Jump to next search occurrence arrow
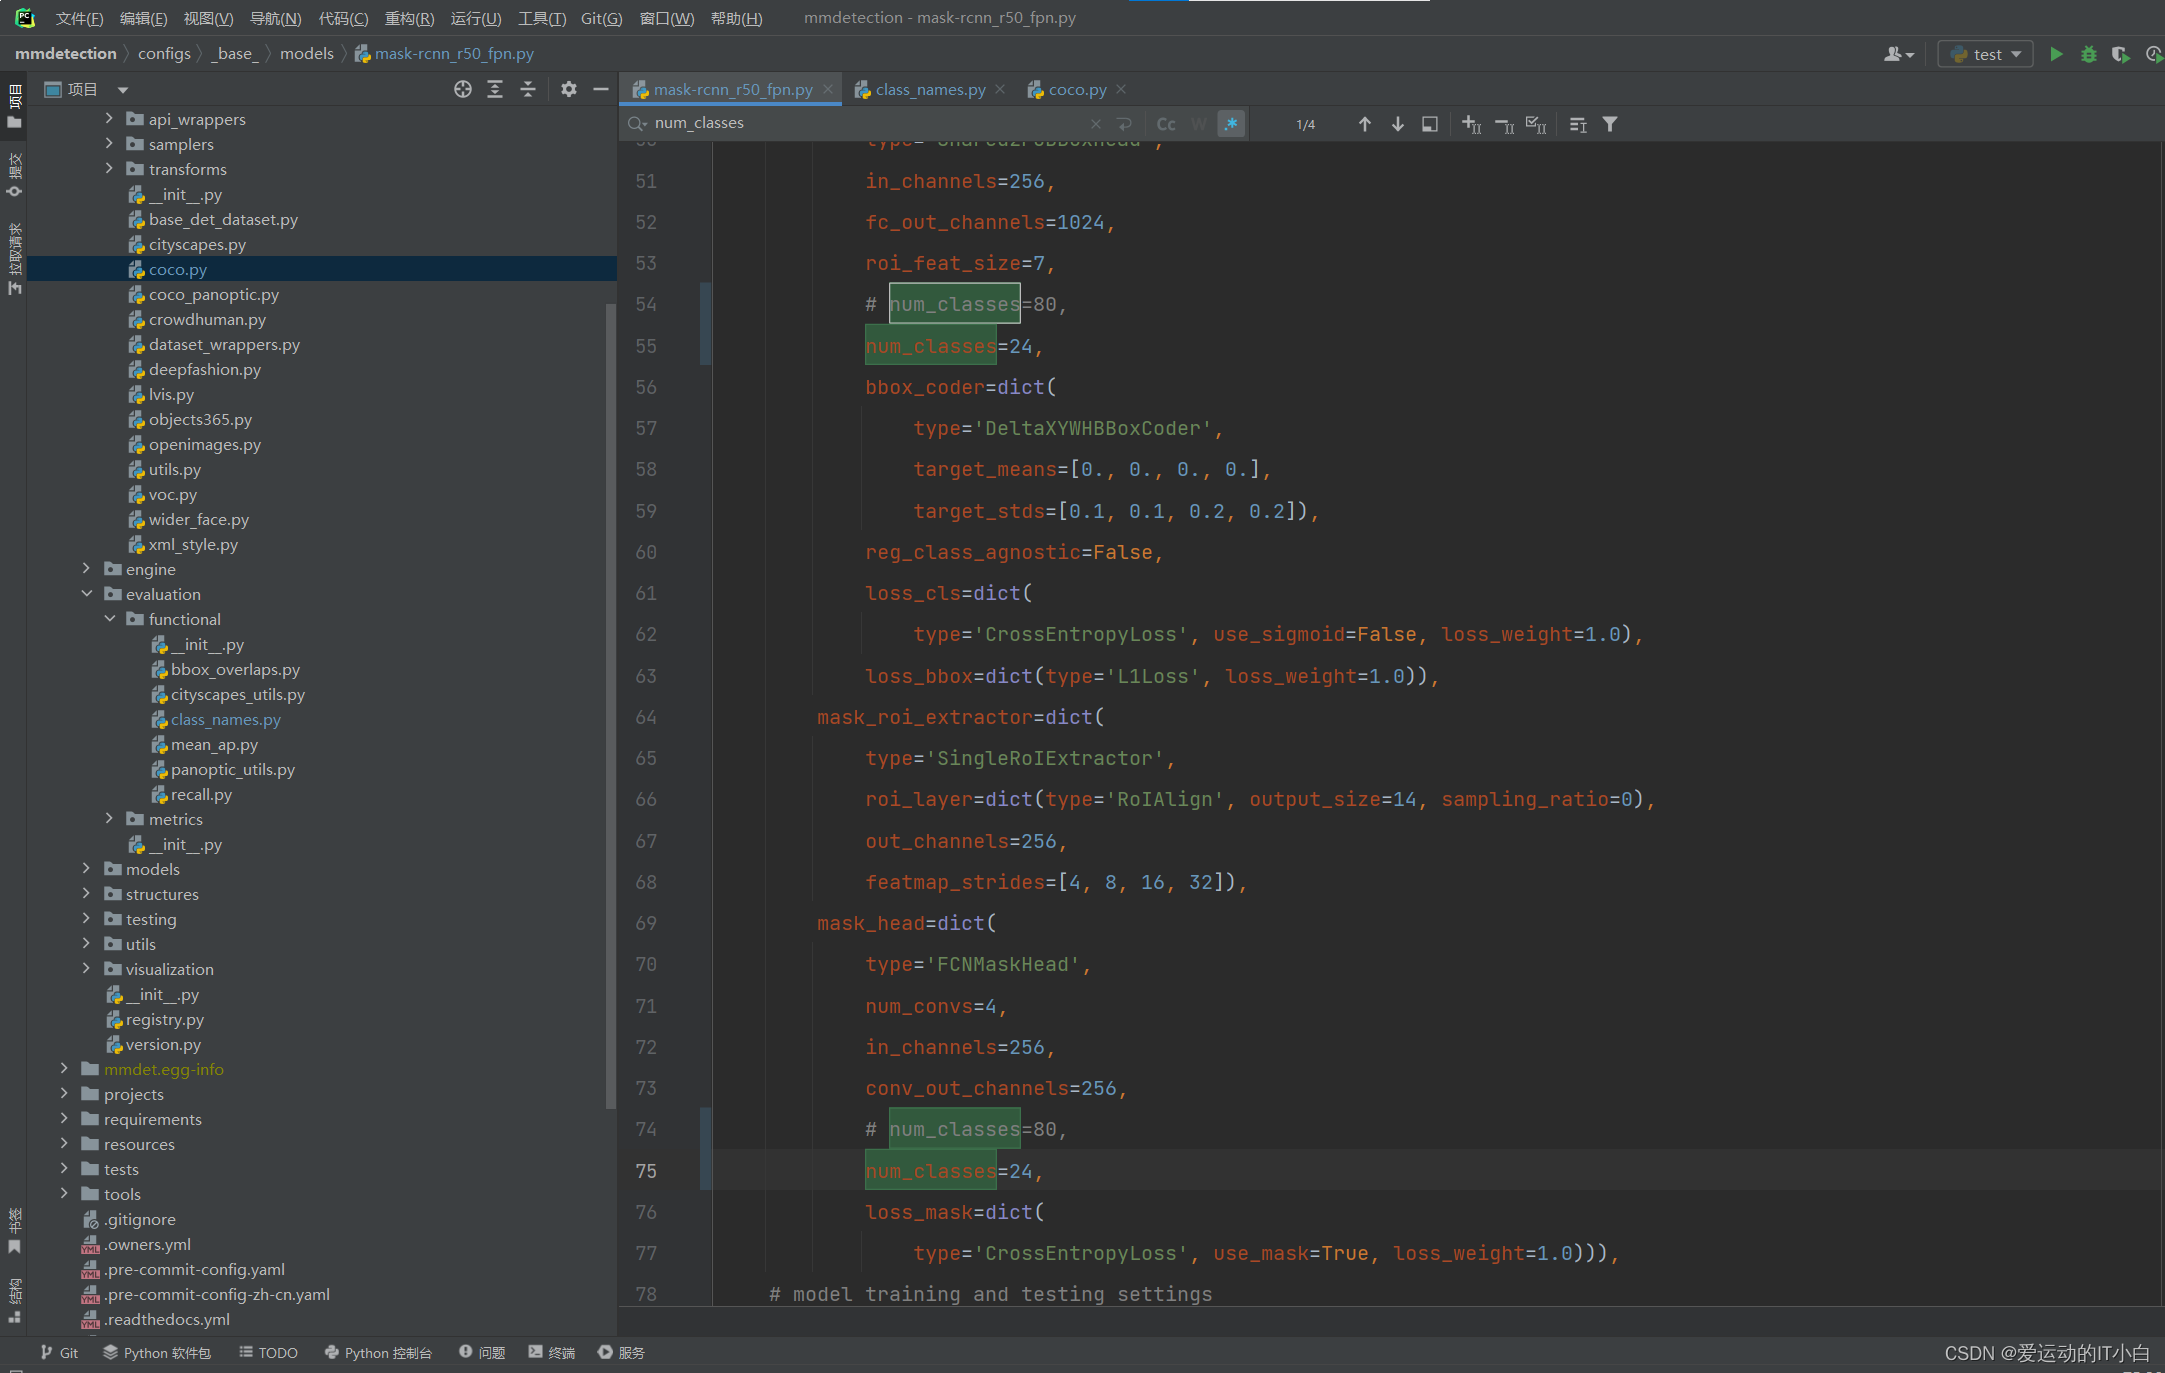The image size is (2165, 1373). tap(1397, 124)
